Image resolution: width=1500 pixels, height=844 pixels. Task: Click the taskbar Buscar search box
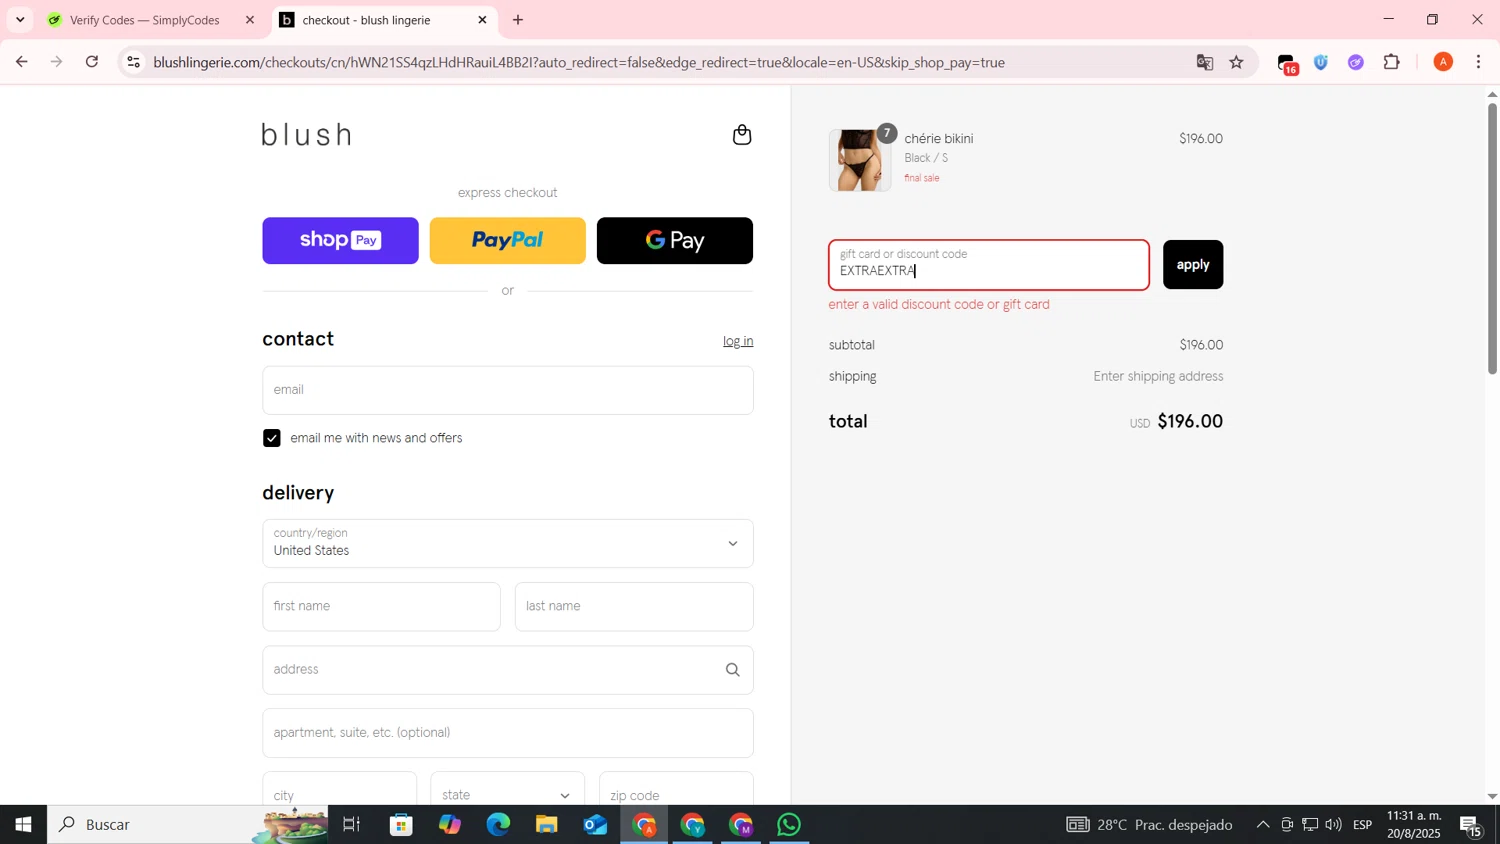(x=188, y=825)
